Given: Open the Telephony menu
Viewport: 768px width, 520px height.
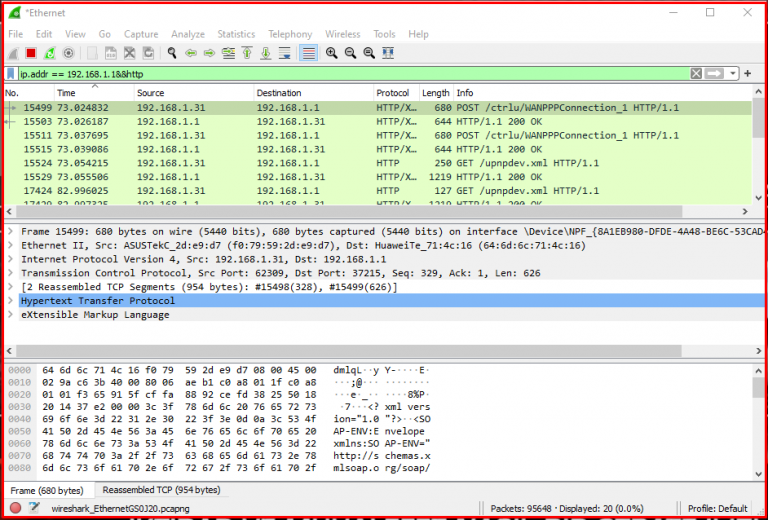Looking at the screenshot, I should (290, 34).
